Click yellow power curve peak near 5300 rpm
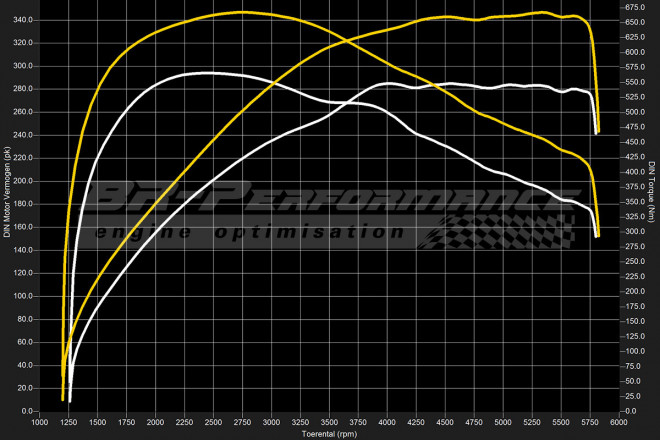This screenshot has width=660, height=440. click(540, 12)
